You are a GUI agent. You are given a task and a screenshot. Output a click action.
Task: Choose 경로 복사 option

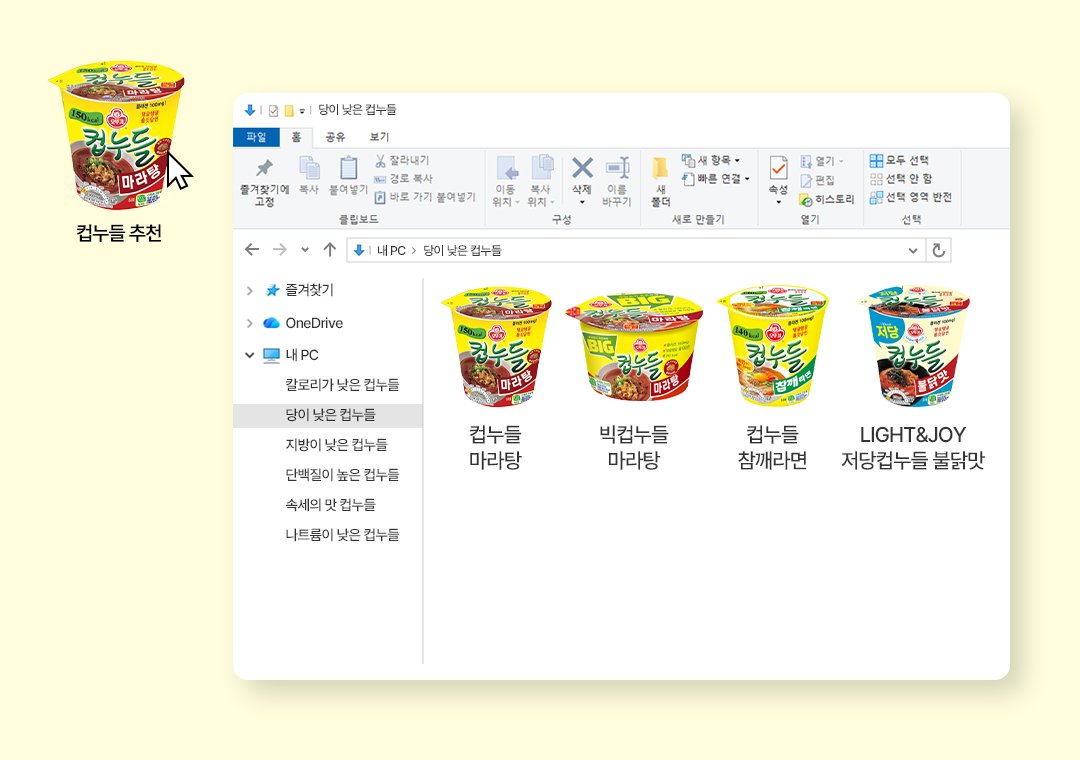404,178
